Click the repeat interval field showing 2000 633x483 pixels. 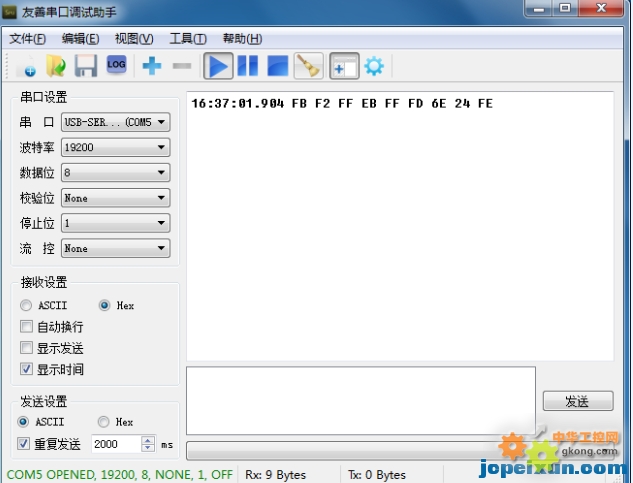point(116,444)
